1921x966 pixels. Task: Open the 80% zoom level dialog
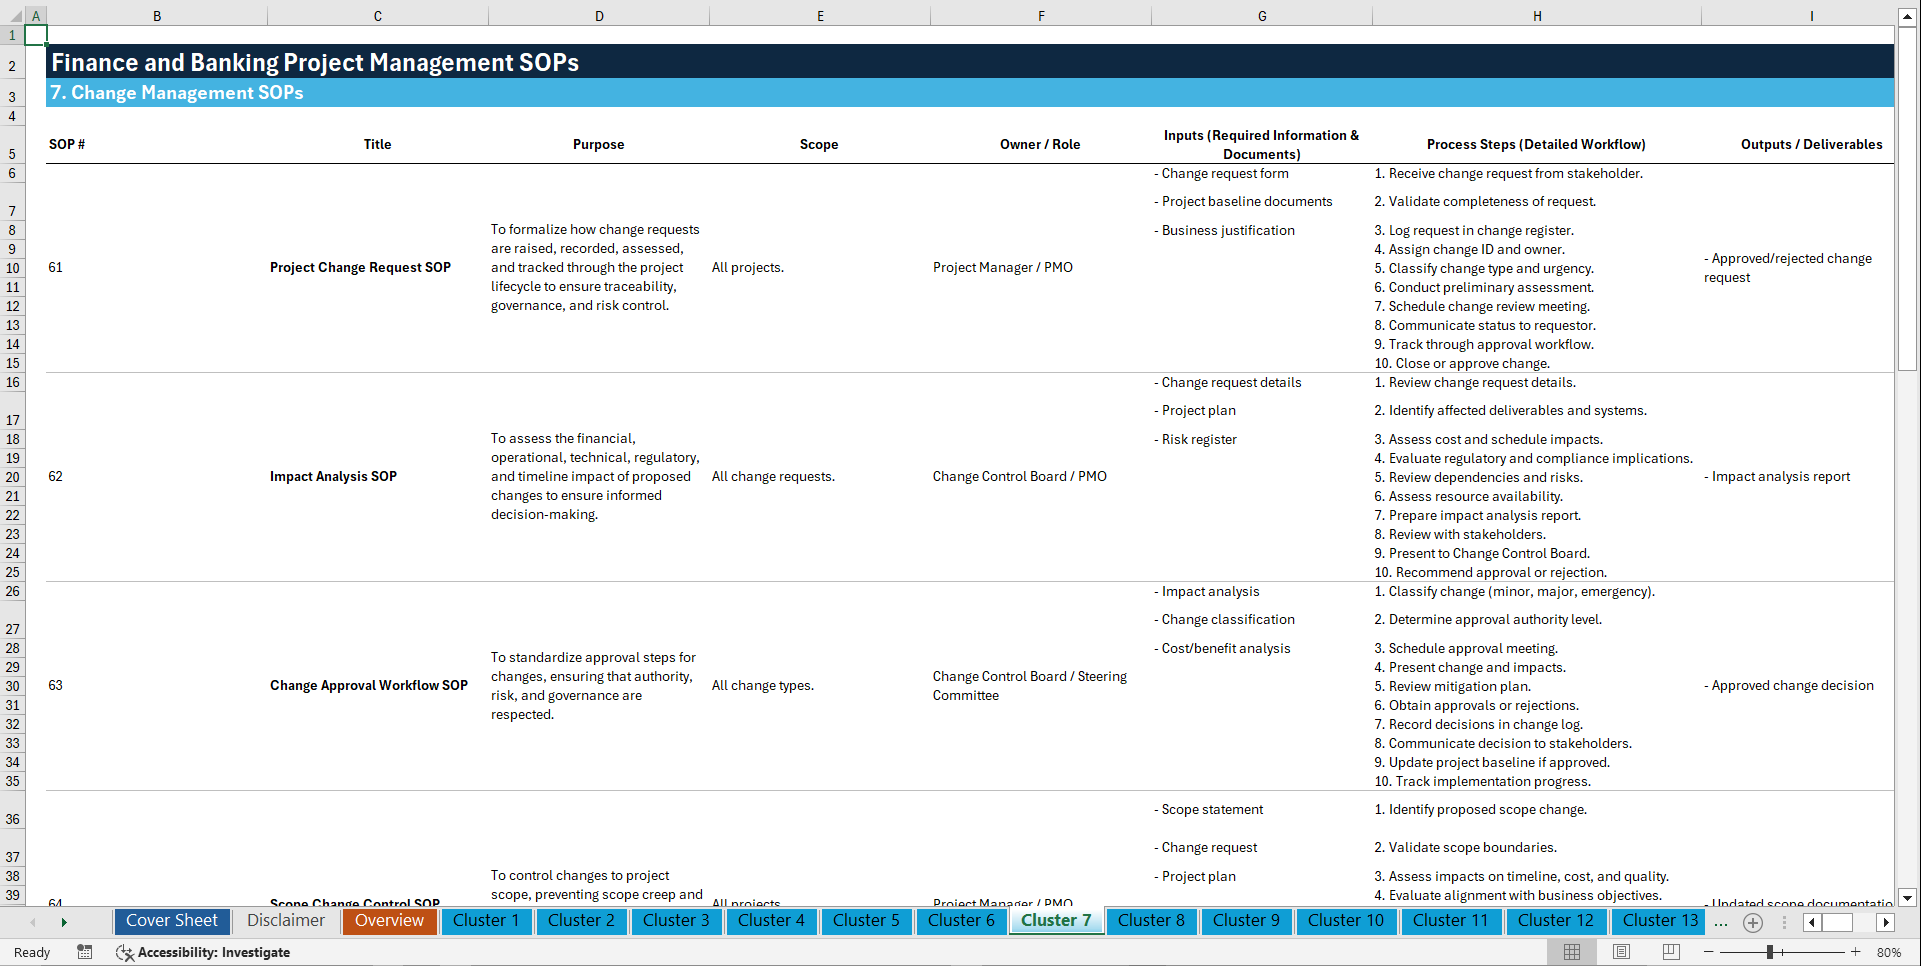tap(1888, 952)
